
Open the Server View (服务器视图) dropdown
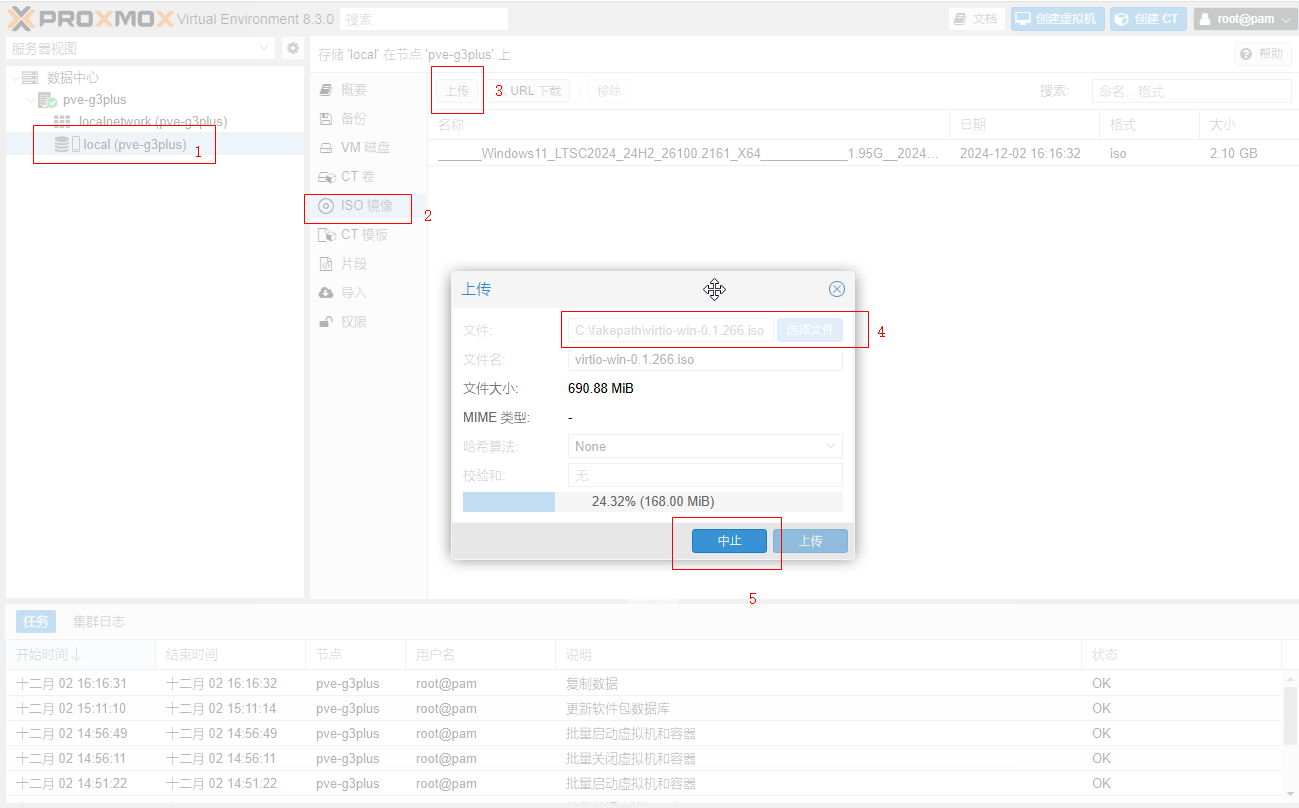[140, 48]
